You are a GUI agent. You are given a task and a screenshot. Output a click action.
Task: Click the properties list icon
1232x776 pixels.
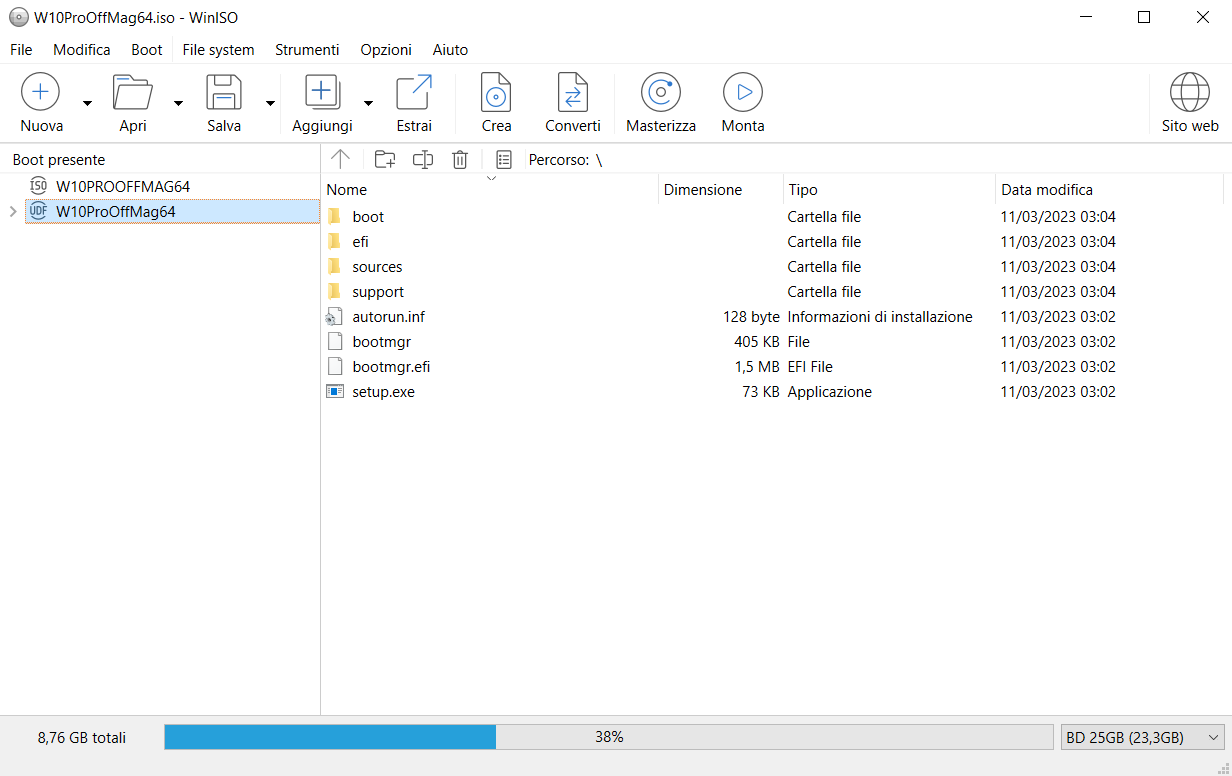pos(504,159)
